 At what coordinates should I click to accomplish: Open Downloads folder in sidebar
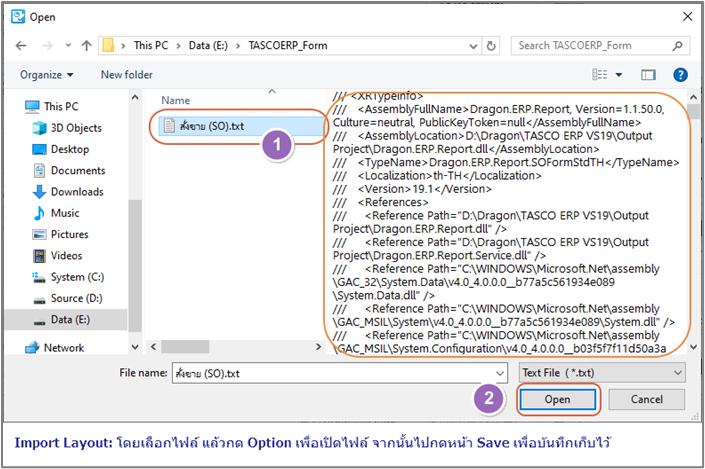tap(77, 192)
